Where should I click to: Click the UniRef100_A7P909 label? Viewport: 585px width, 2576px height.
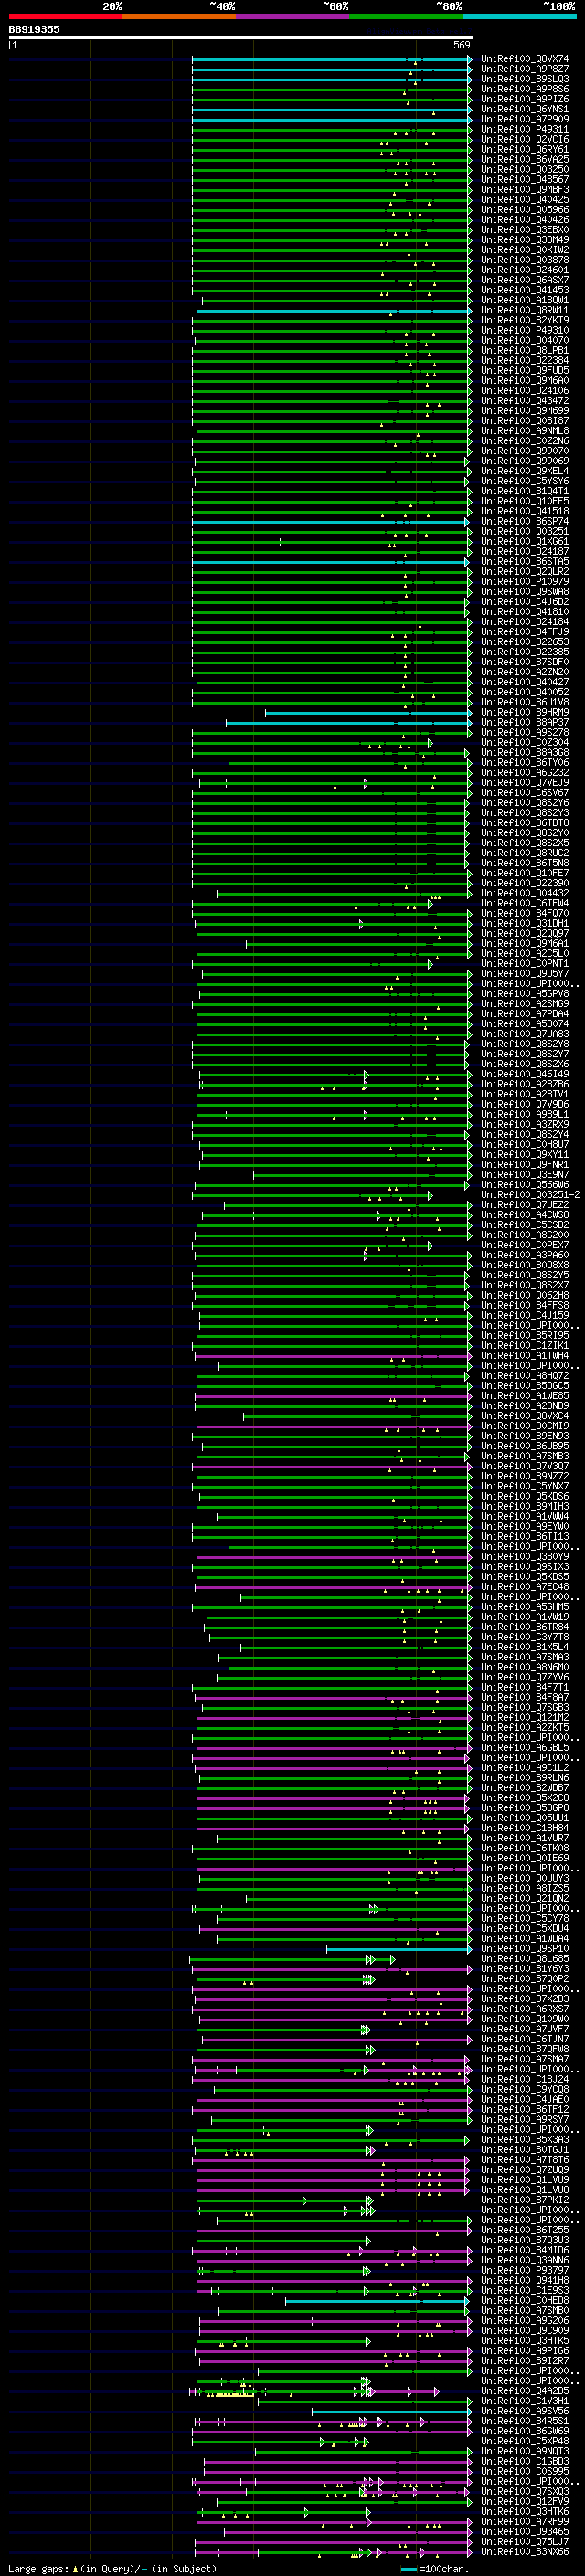pyautogui.click(x=524, y=119)
